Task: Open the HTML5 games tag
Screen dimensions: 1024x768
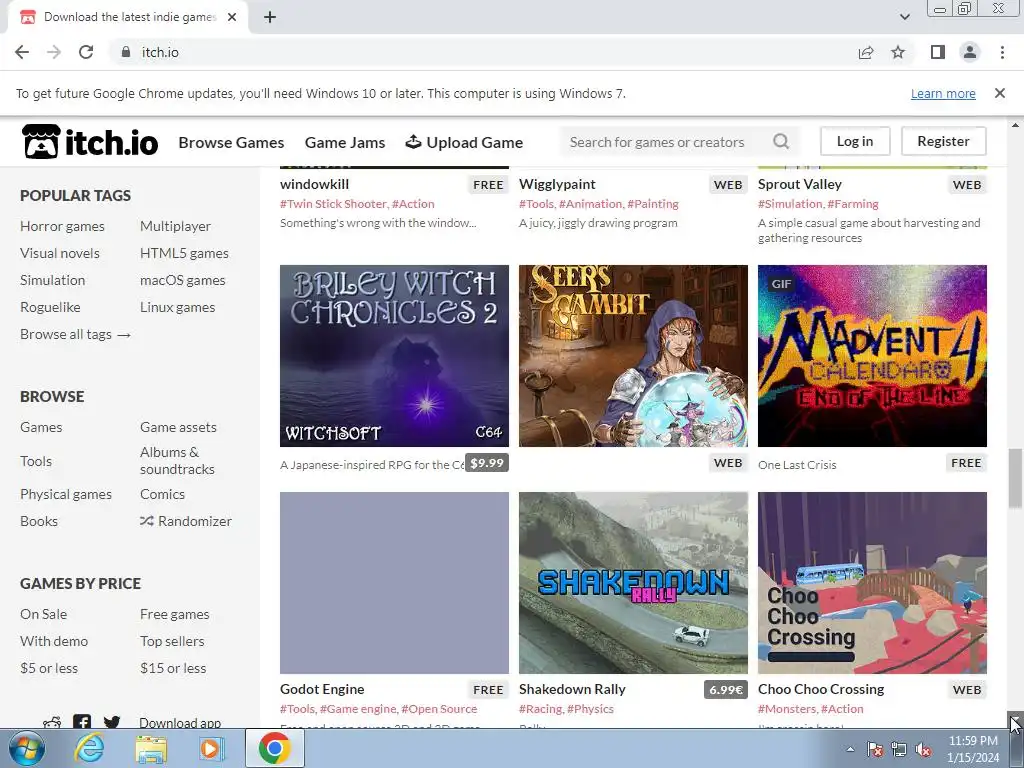Action: pos(184,253)
